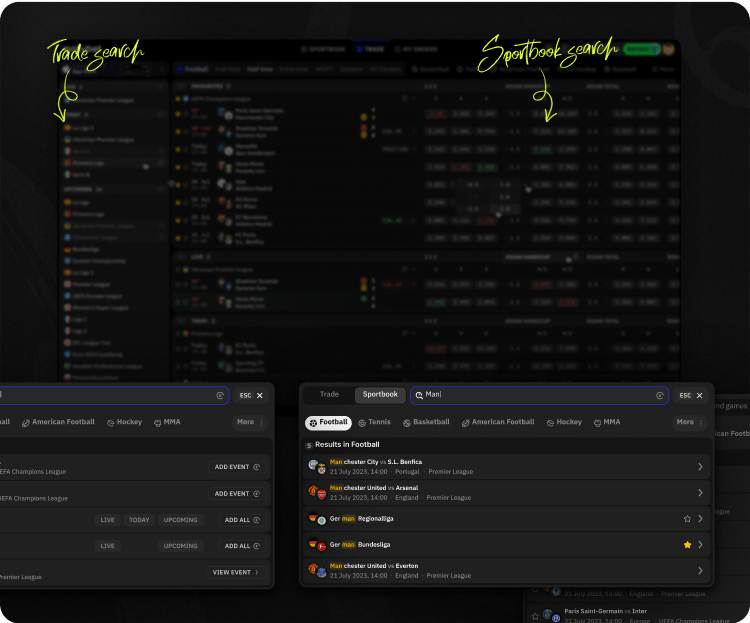
Task: Favorite the German Regionalliga star
Action: pos(687,519)
